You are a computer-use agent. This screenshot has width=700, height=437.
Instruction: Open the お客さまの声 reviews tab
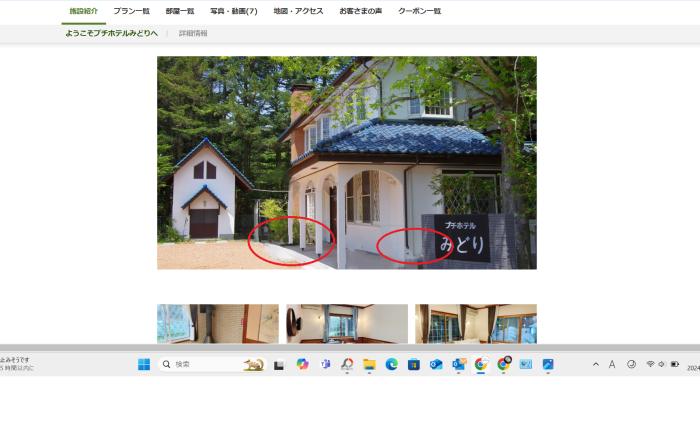pyautogui.click(x=360, y=11)
